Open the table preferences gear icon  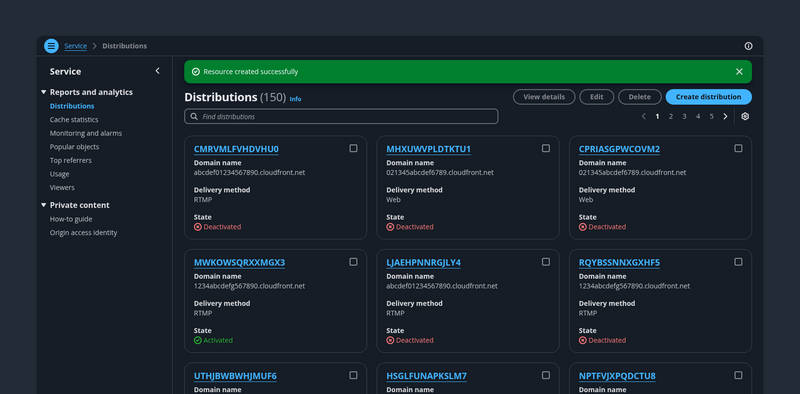(745, 116)
